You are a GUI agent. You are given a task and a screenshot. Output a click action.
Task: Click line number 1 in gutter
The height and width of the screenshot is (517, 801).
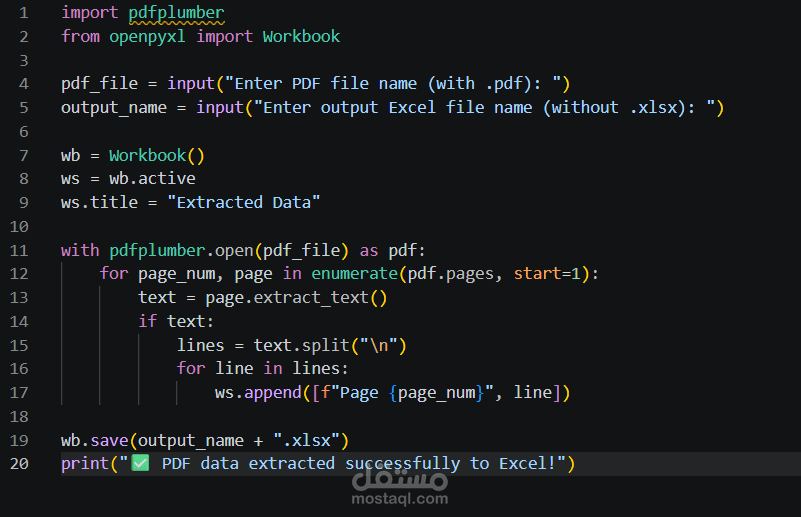click(x=23, y=12)
